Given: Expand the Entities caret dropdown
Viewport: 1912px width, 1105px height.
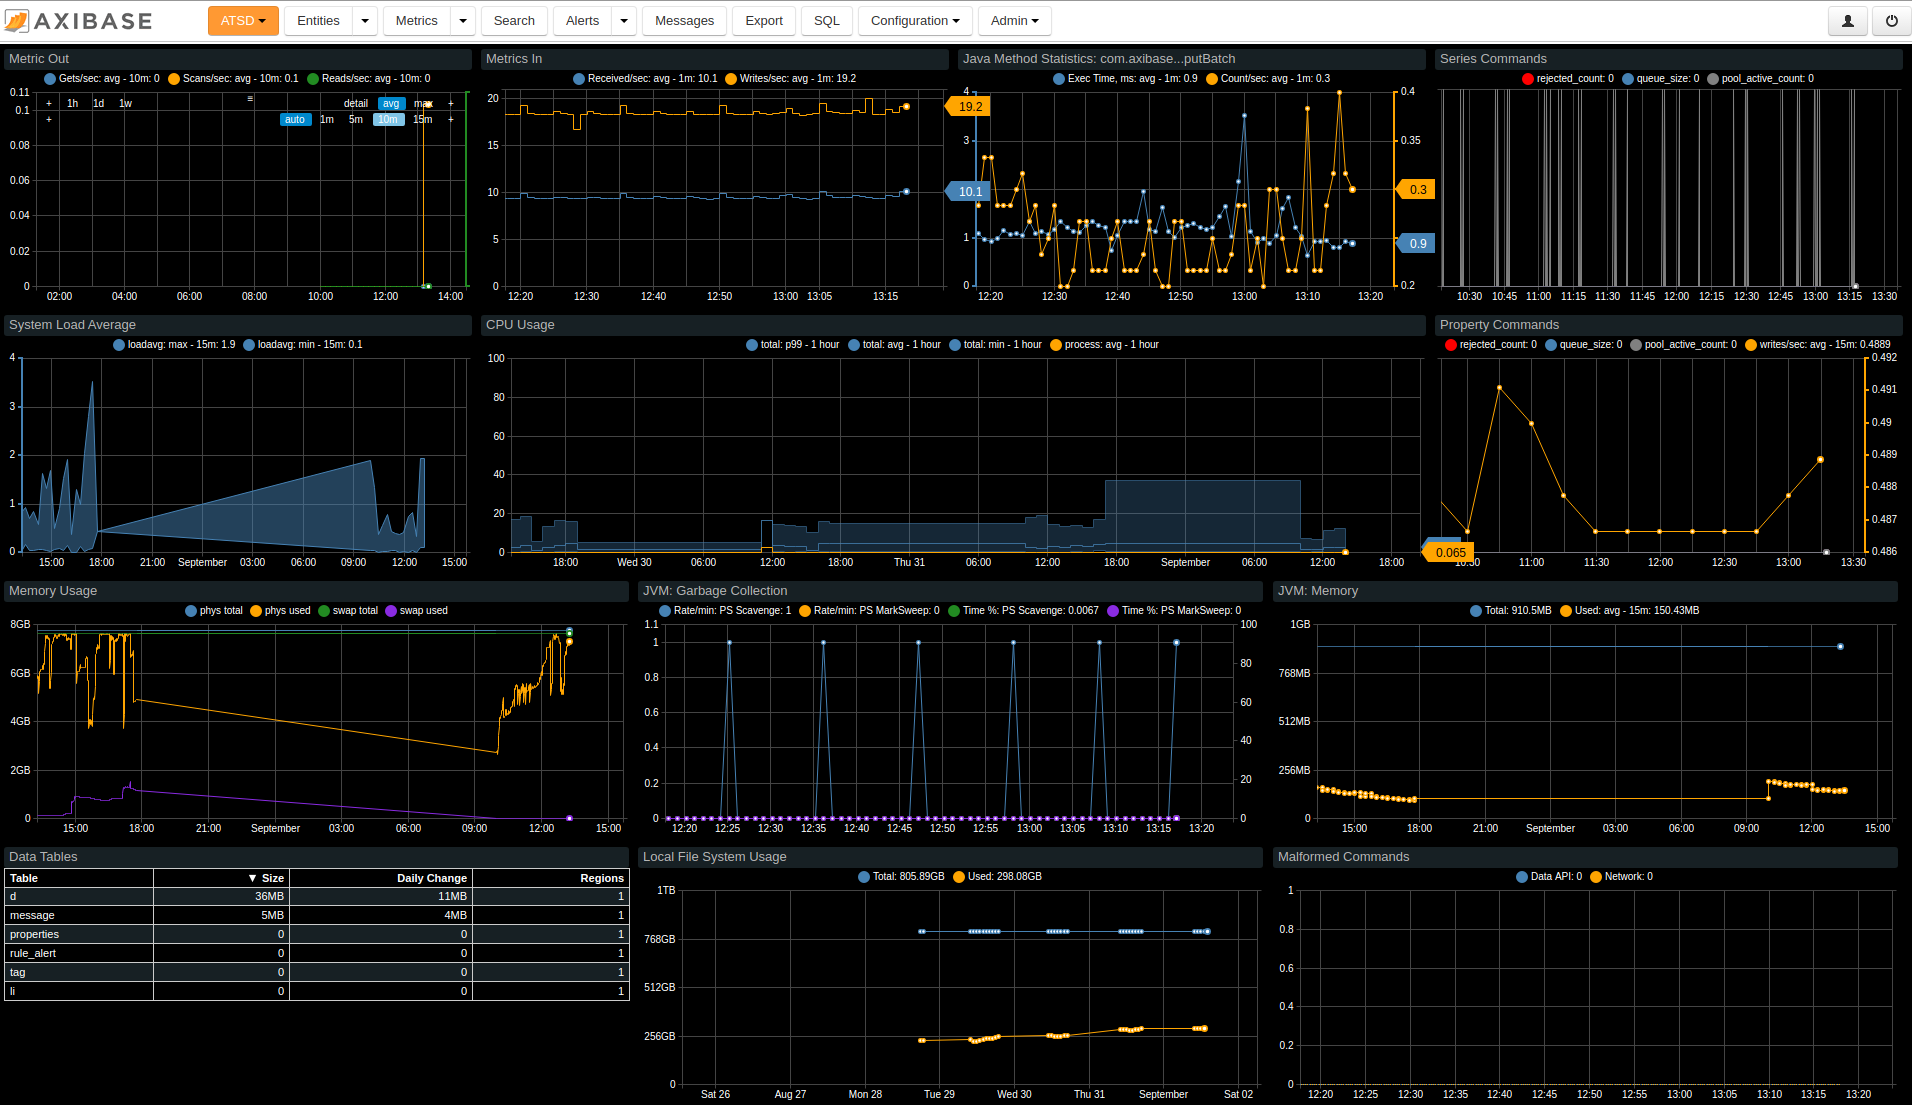Looking at the screenshot, I should pyautogui.click(x=365, y=21).
